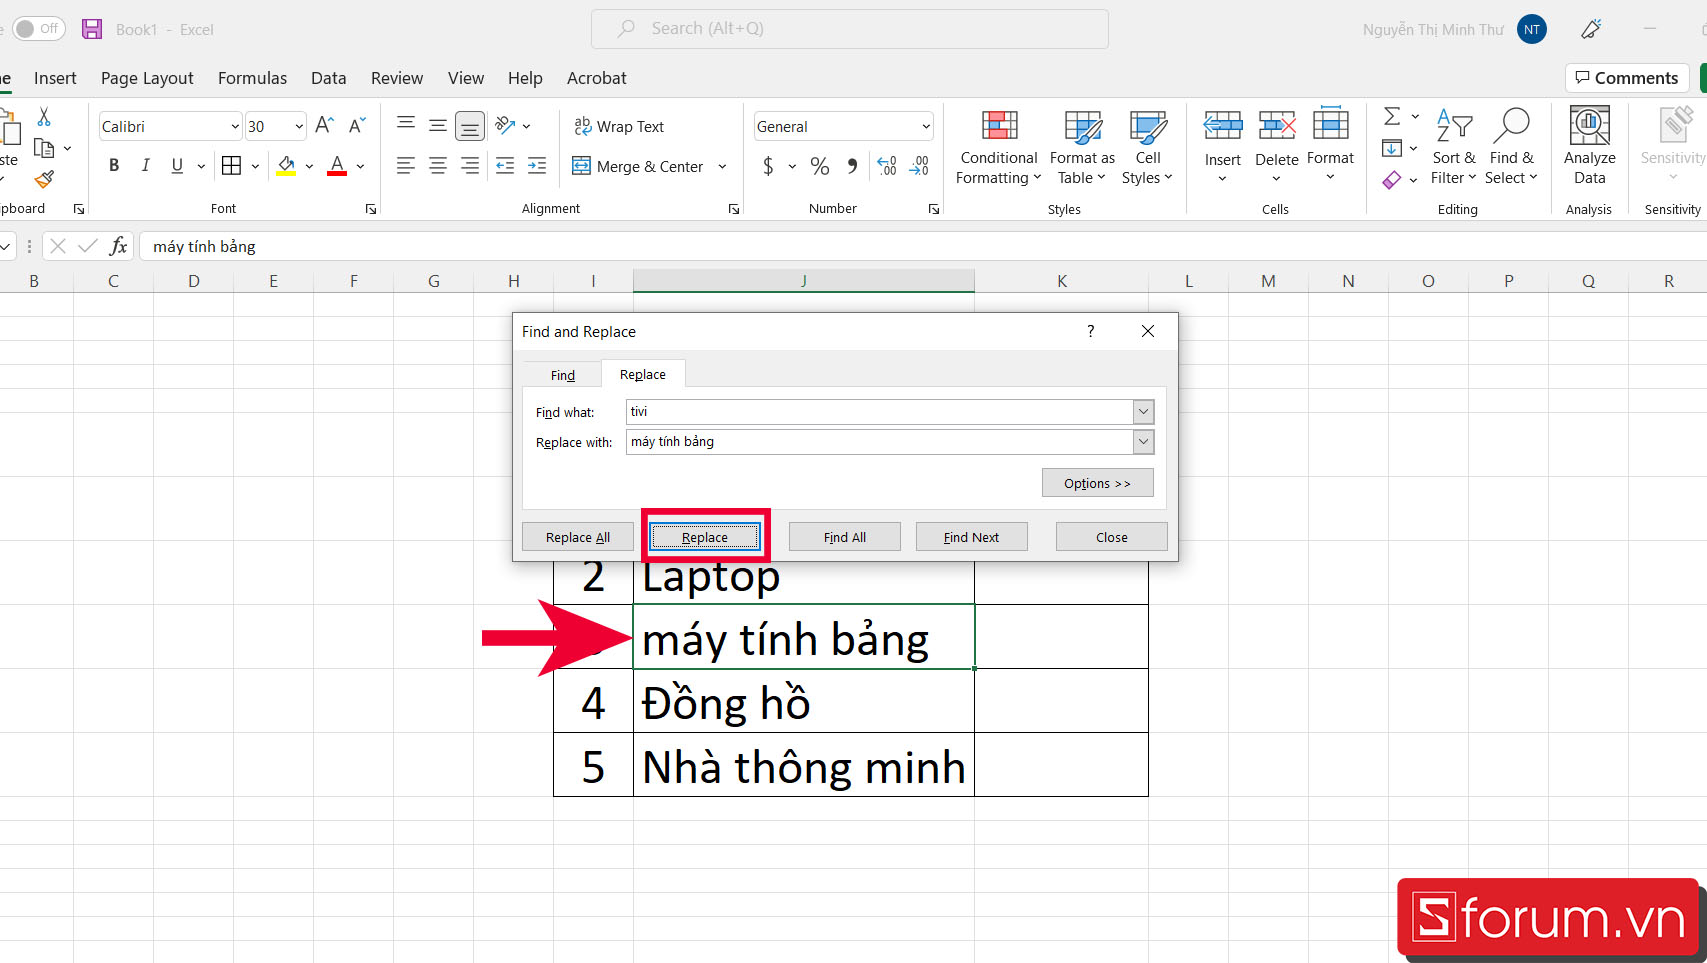The height and width of the screenshot is (963, 1707).
Task: Apply the yellow Fill Color
Action: pyautogui.click(x=286, y=166)
